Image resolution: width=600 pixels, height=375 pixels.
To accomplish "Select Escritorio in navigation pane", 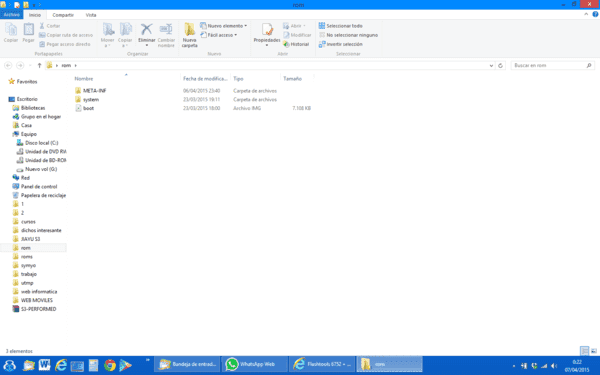I will (x=27, y=99).
